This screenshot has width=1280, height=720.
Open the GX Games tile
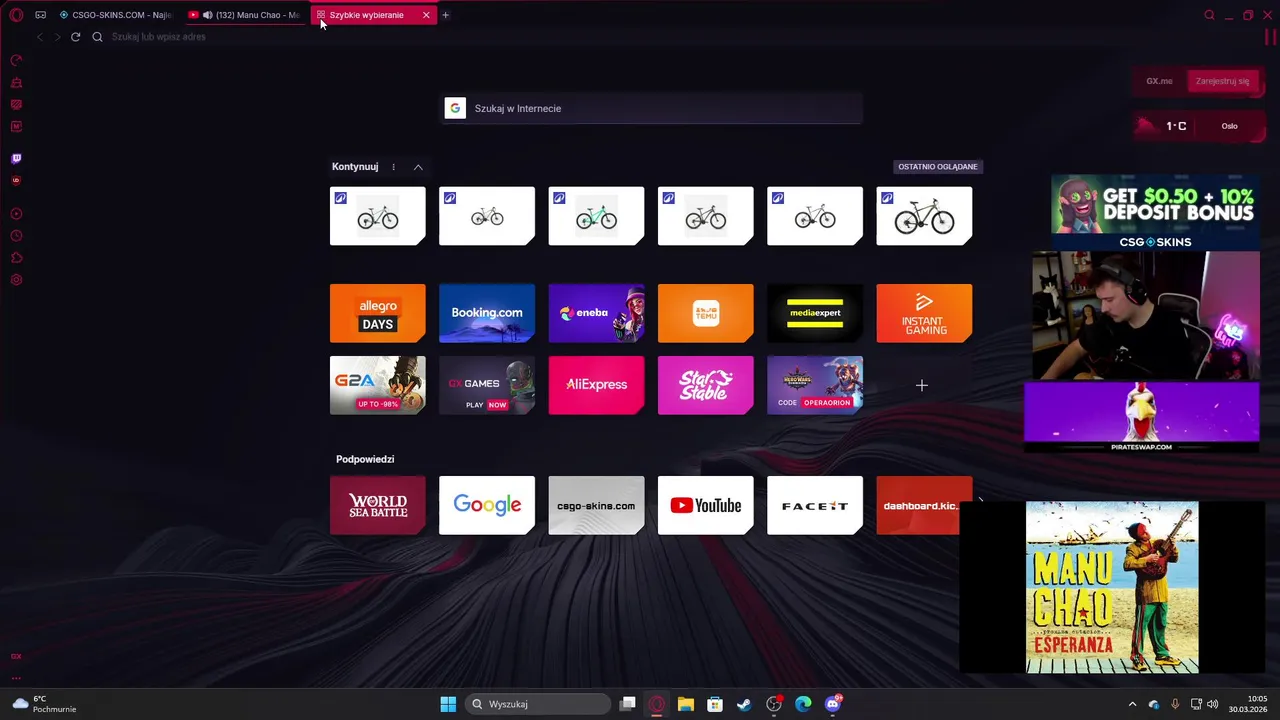[x=487, y=385]
